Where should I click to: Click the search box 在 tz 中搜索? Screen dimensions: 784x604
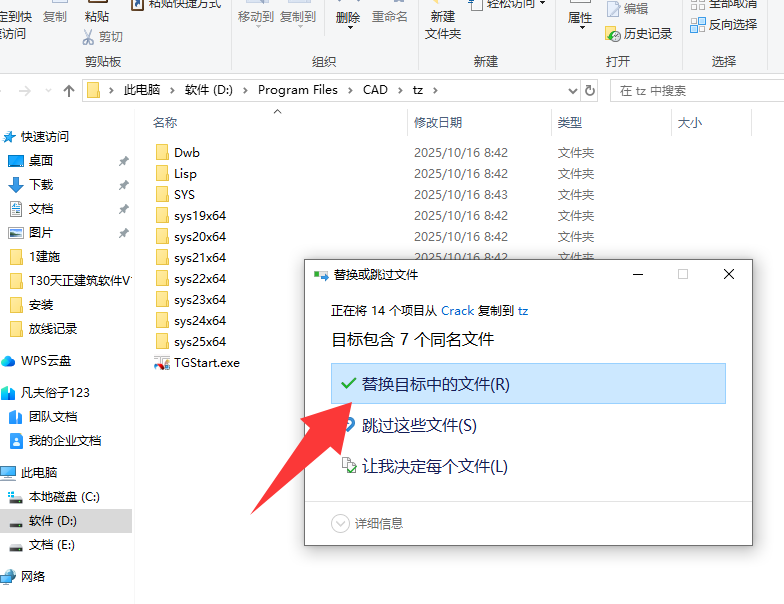click(690, 91)
